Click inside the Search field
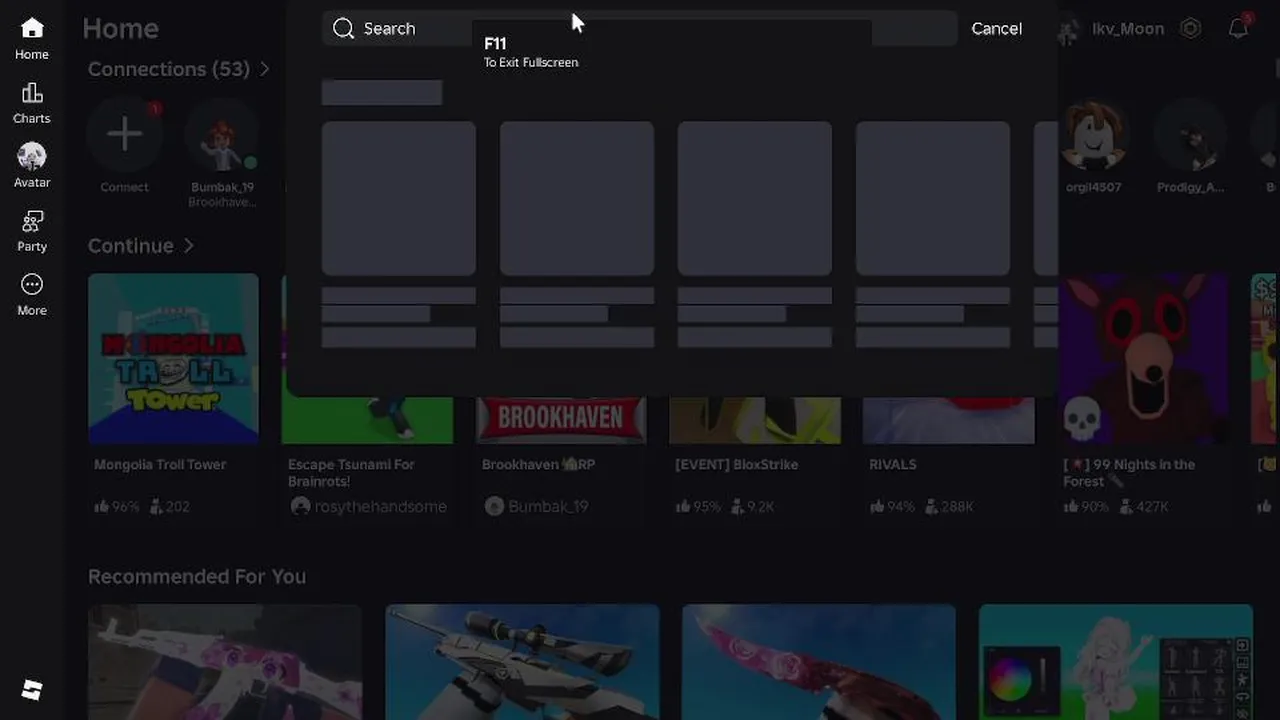Screen dimensions: 1280x720 (x=640, y=28)
